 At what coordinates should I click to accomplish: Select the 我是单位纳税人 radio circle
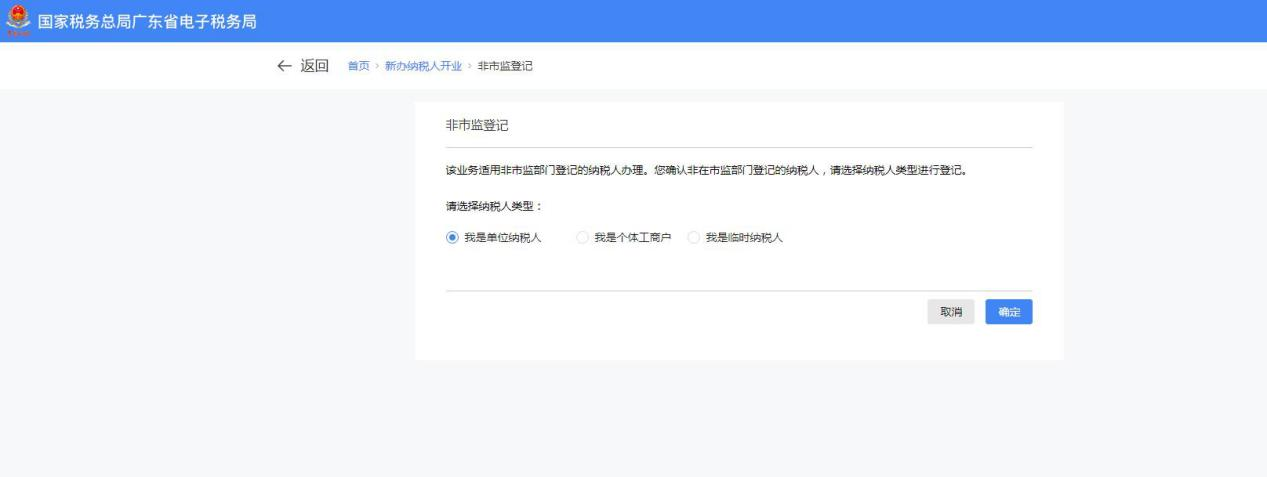tap(452, 237)
